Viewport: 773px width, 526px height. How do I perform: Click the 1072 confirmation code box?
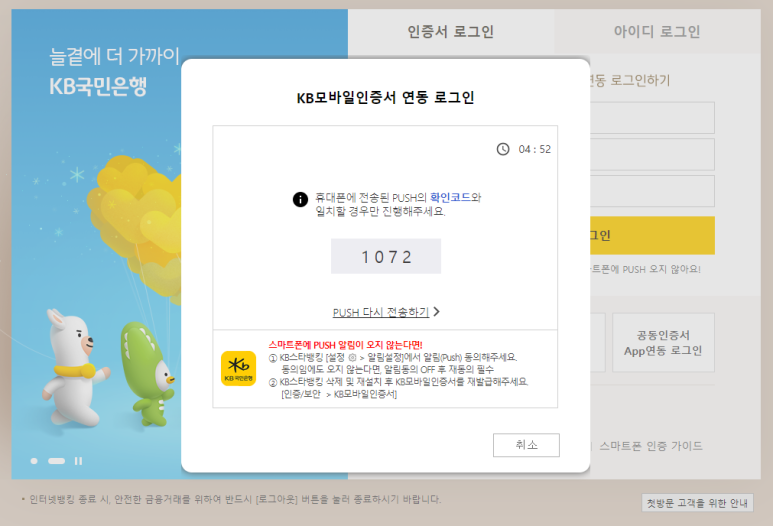386,256
